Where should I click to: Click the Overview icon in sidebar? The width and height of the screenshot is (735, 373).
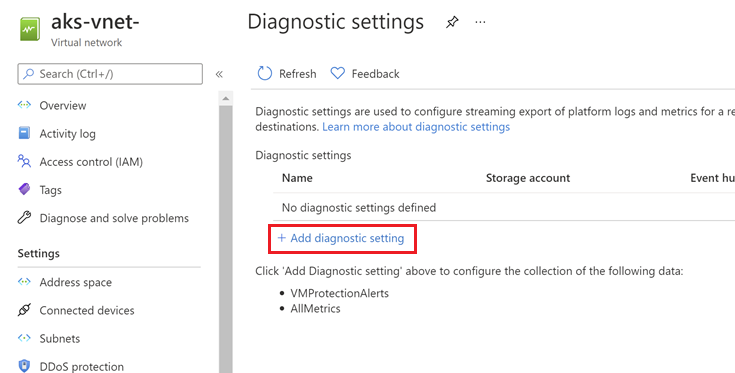pos(24,105)
